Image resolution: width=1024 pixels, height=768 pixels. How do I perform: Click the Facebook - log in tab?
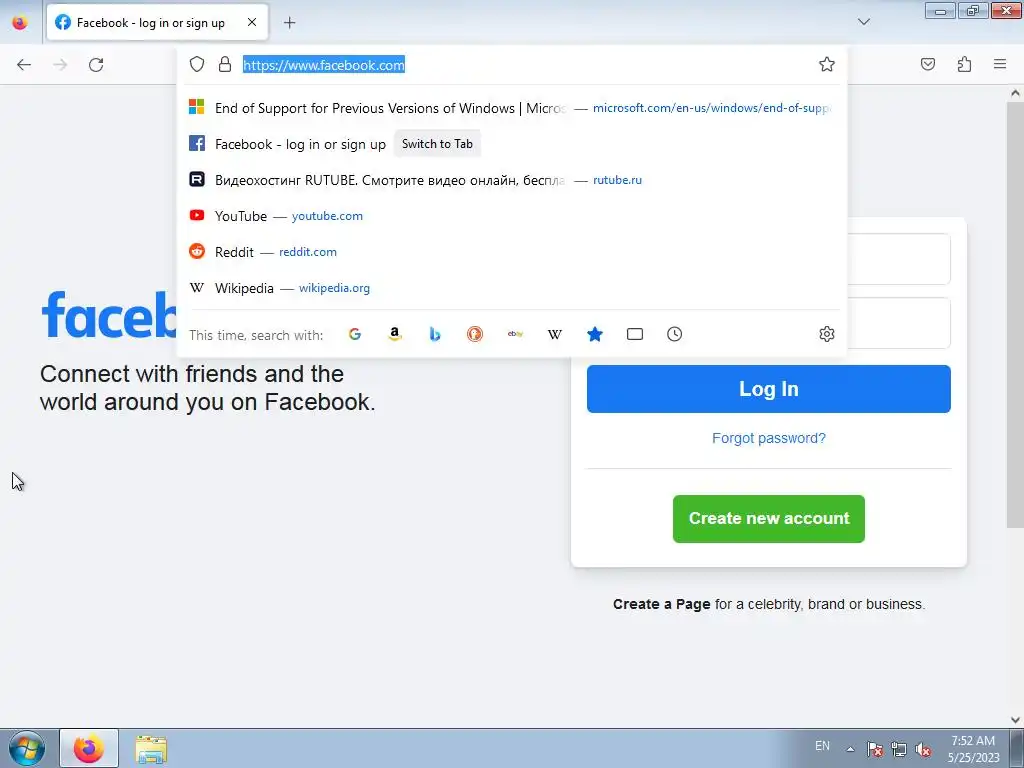(157, 22)
